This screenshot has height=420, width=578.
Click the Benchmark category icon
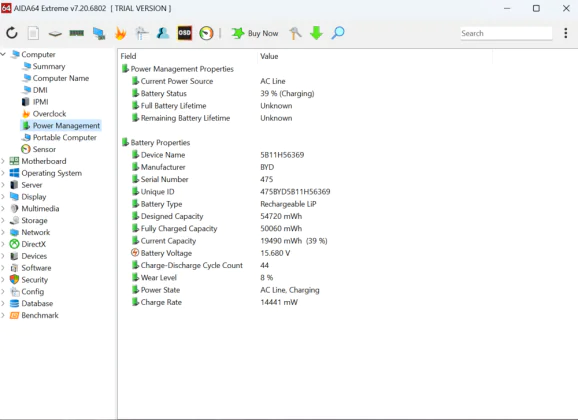pos(14,315)
